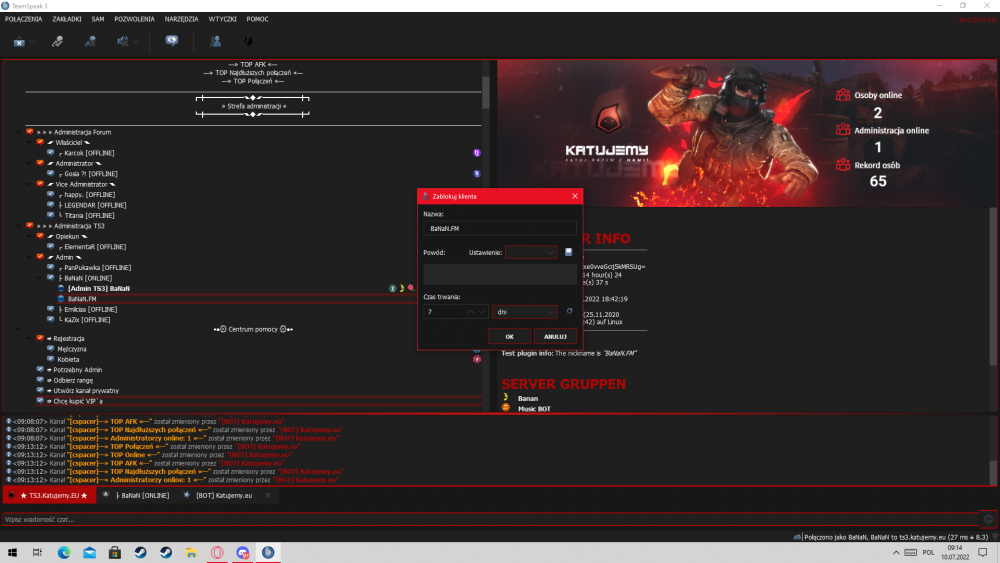Open the Ustawienie preset dropdown
This screenshot has width=1000, height=563.
point(531,252)
